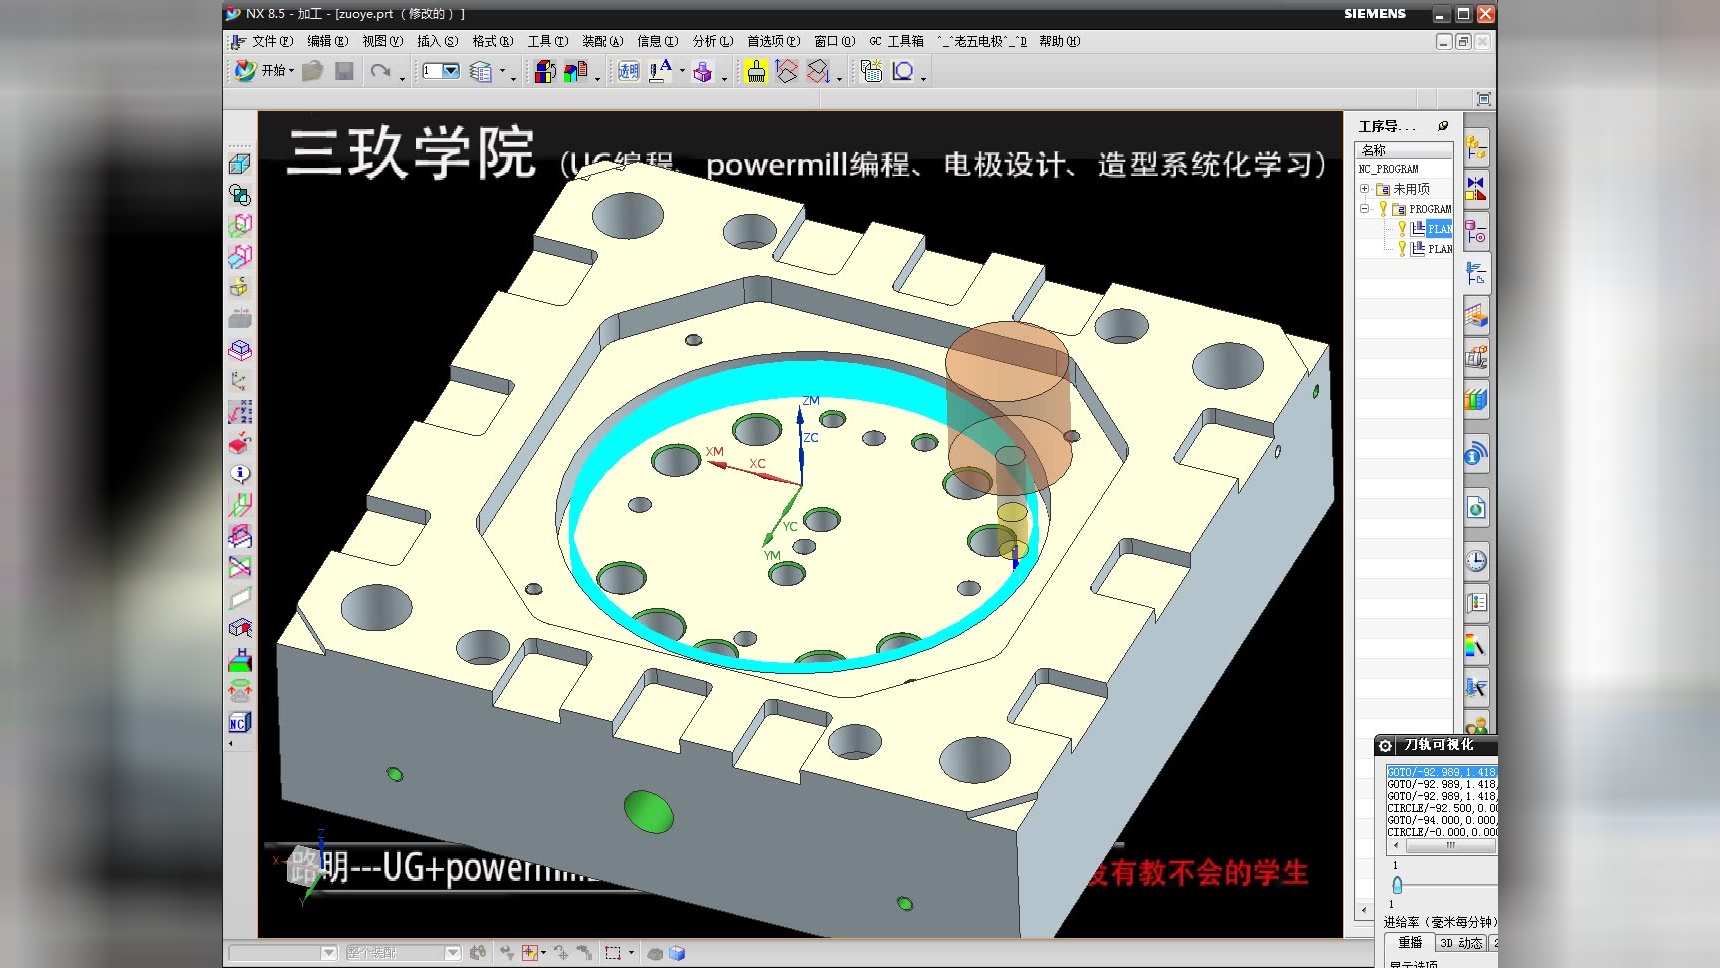Collapse the PROGRAM tree node
Screen dimensions: 1720x968
[1364, 208]
